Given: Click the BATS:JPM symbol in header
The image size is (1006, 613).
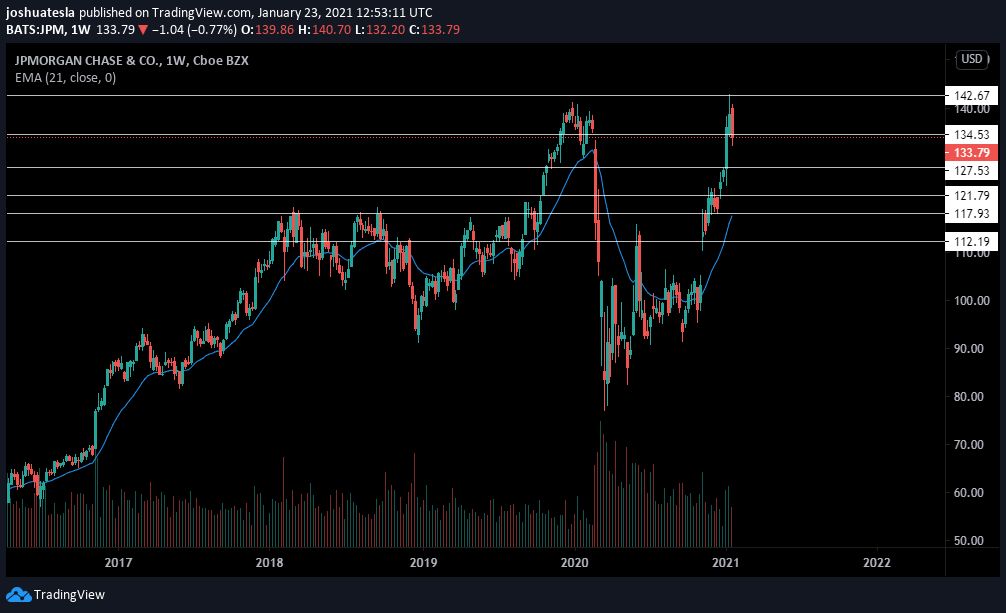Looking at the screenshot, I should click(35, 30).
